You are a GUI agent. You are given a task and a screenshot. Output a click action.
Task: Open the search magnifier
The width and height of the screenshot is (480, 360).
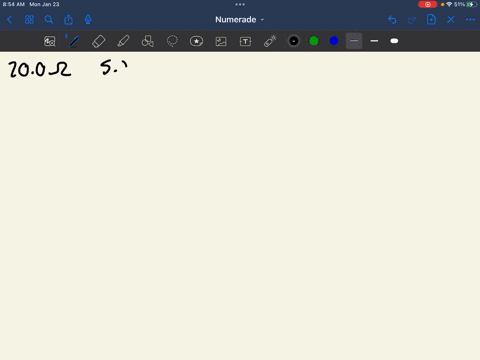tap(49, 20)
